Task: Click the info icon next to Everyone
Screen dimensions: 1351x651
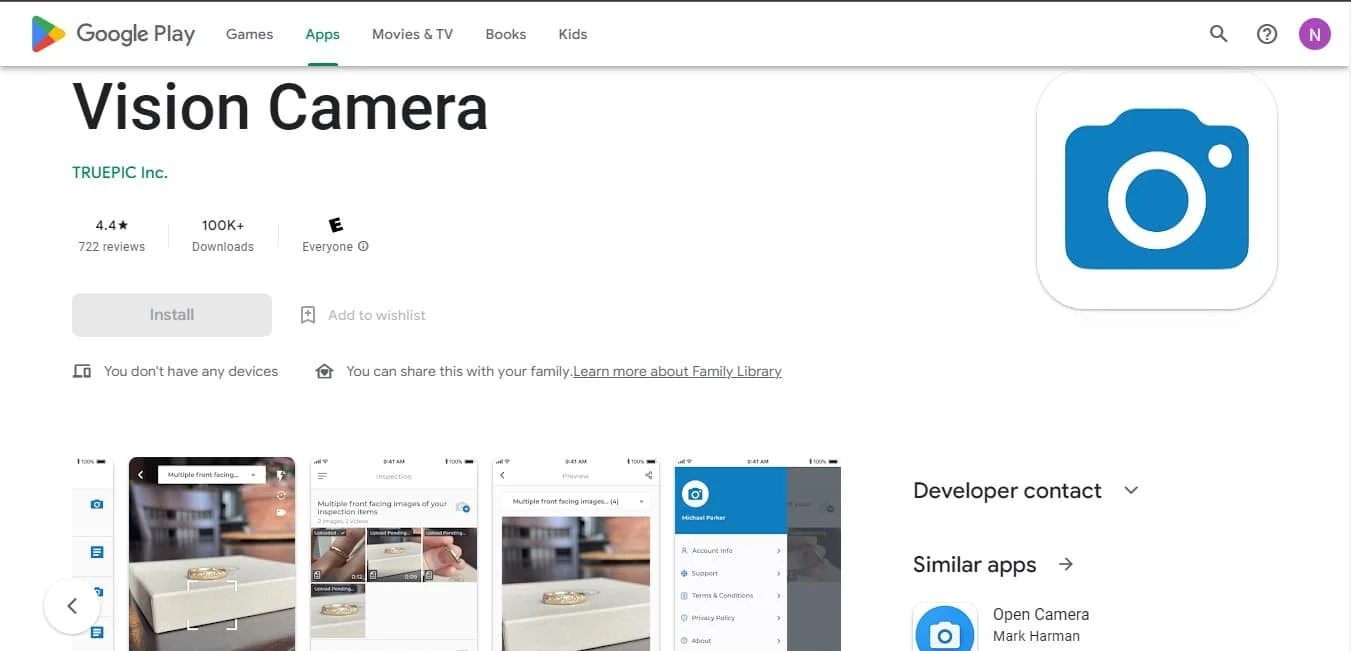Action: 363,246
